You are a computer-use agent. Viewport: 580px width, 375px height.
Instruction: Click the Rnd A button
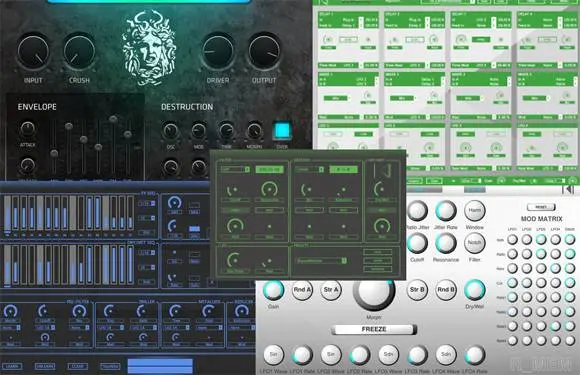point(302,290)
